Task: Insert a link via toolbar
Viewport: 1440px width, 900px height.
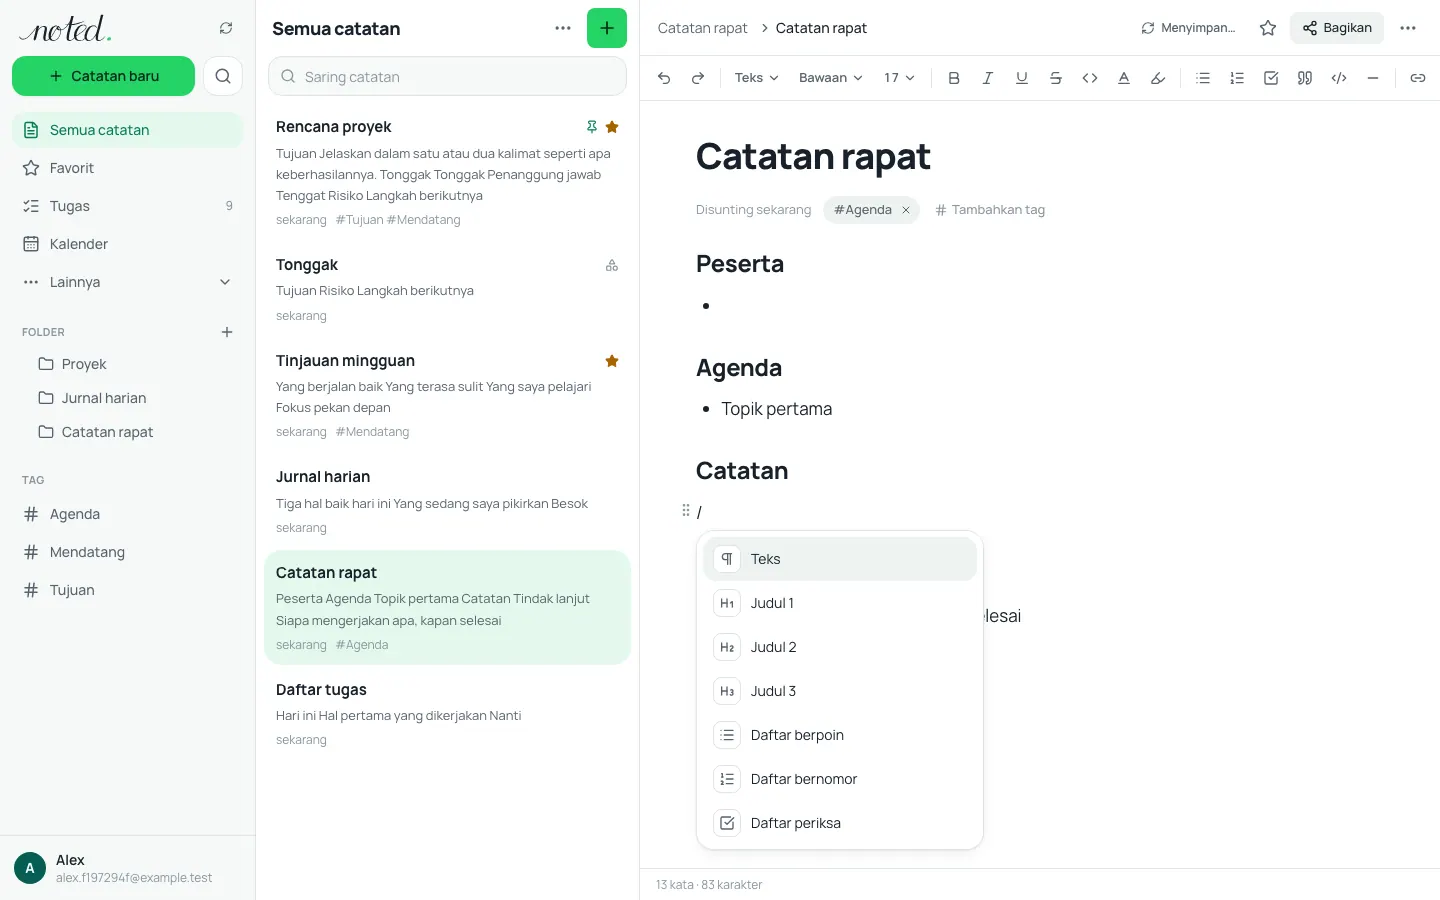Action: (x=1418, y=78)
